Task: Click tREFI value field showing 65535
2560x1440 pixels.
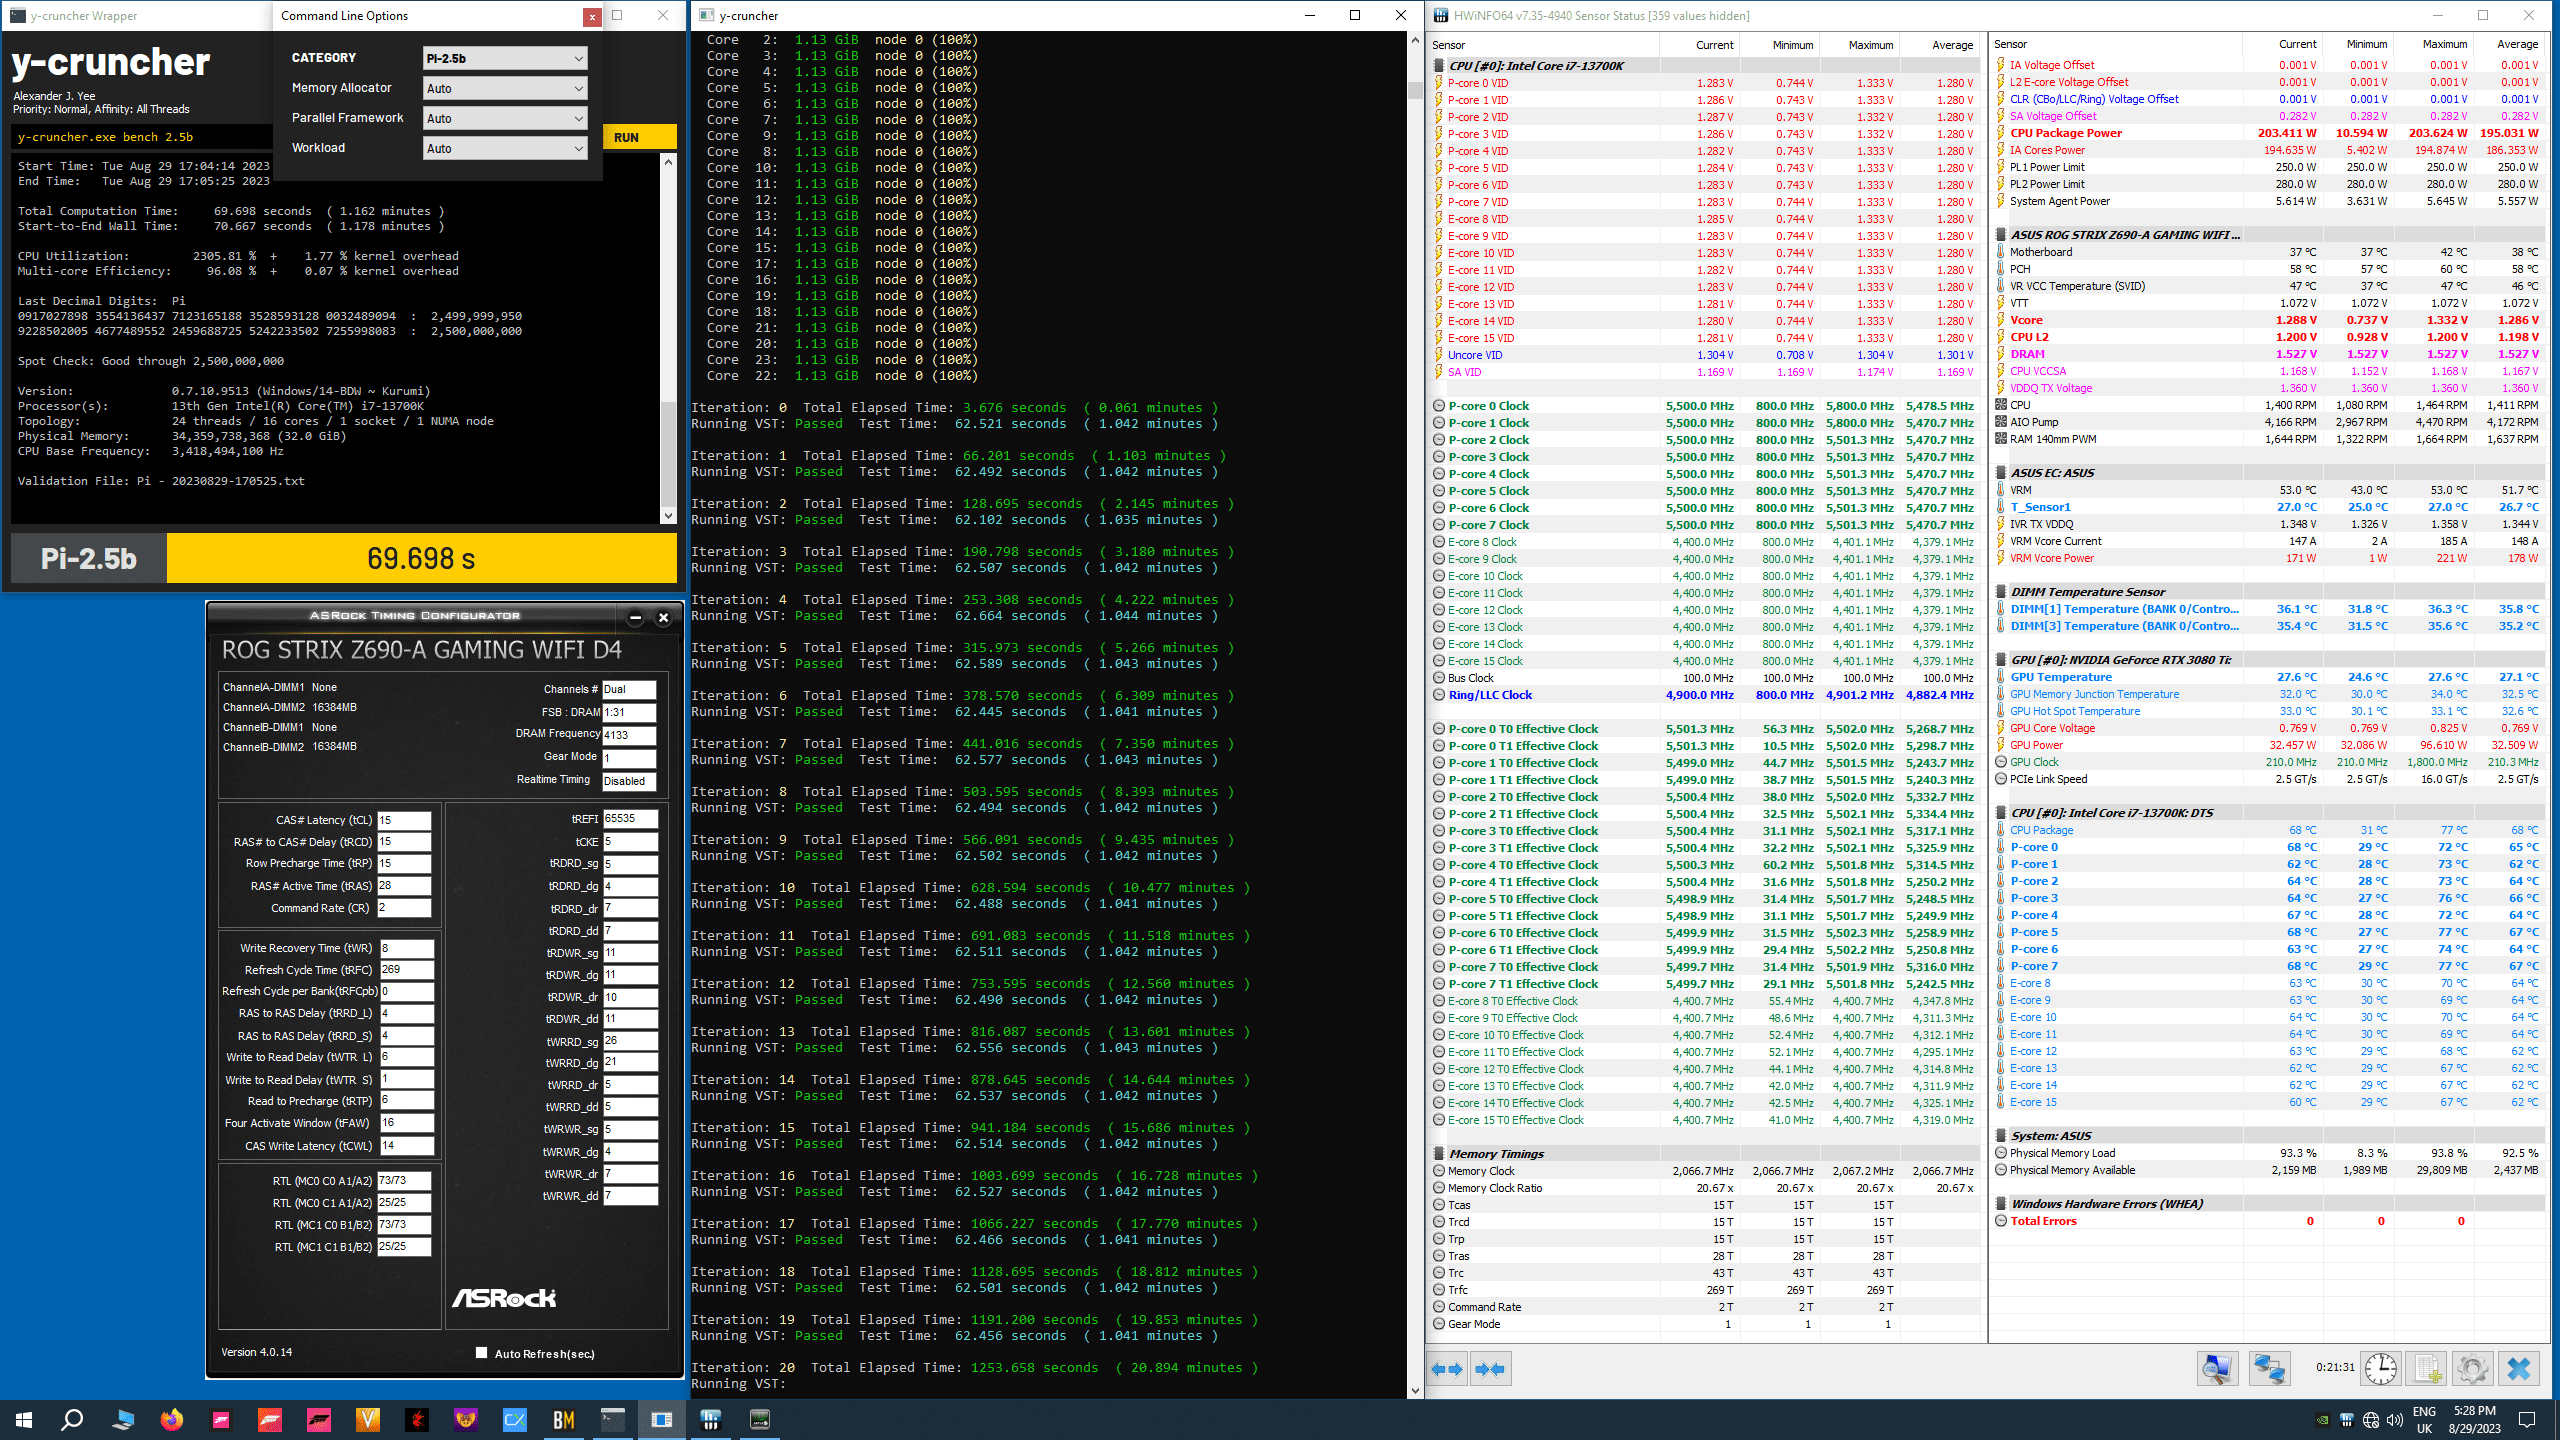Action: tap(630, 819)
